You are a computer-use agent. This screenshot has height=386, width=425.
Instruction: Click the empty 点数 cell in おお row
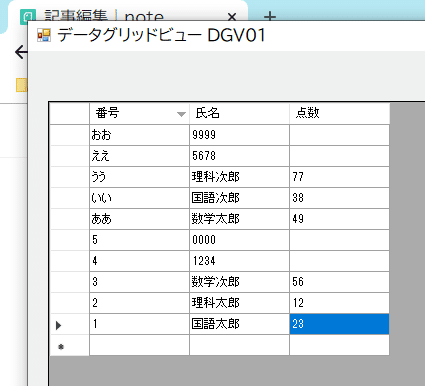click(x=339, y=135)
